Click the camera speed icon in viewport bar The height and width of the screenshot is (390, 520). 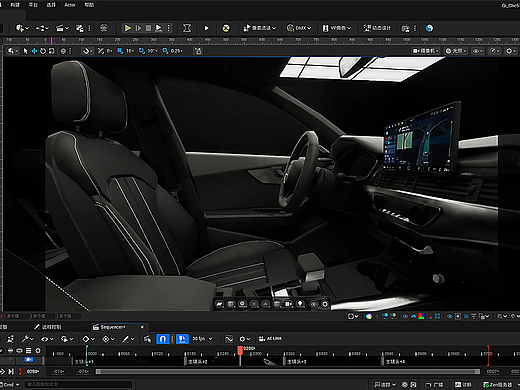coord(493,51)
